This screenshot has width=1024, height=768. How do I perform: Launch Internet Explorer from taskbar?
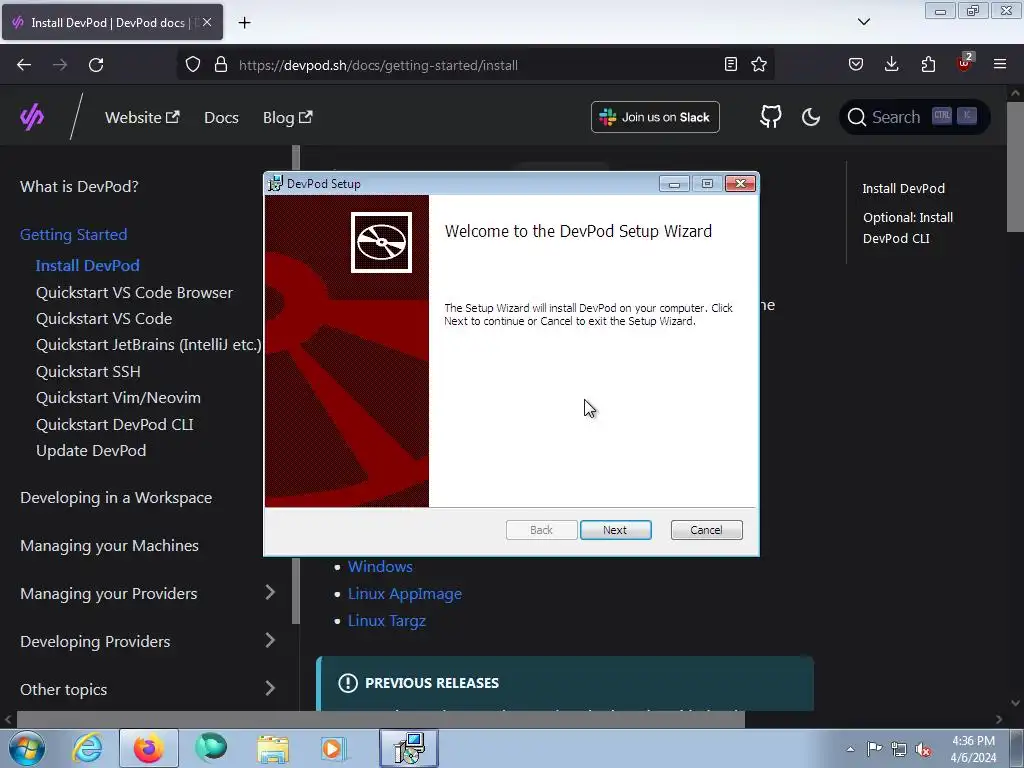pyautogui.click(x=87, y=748)
